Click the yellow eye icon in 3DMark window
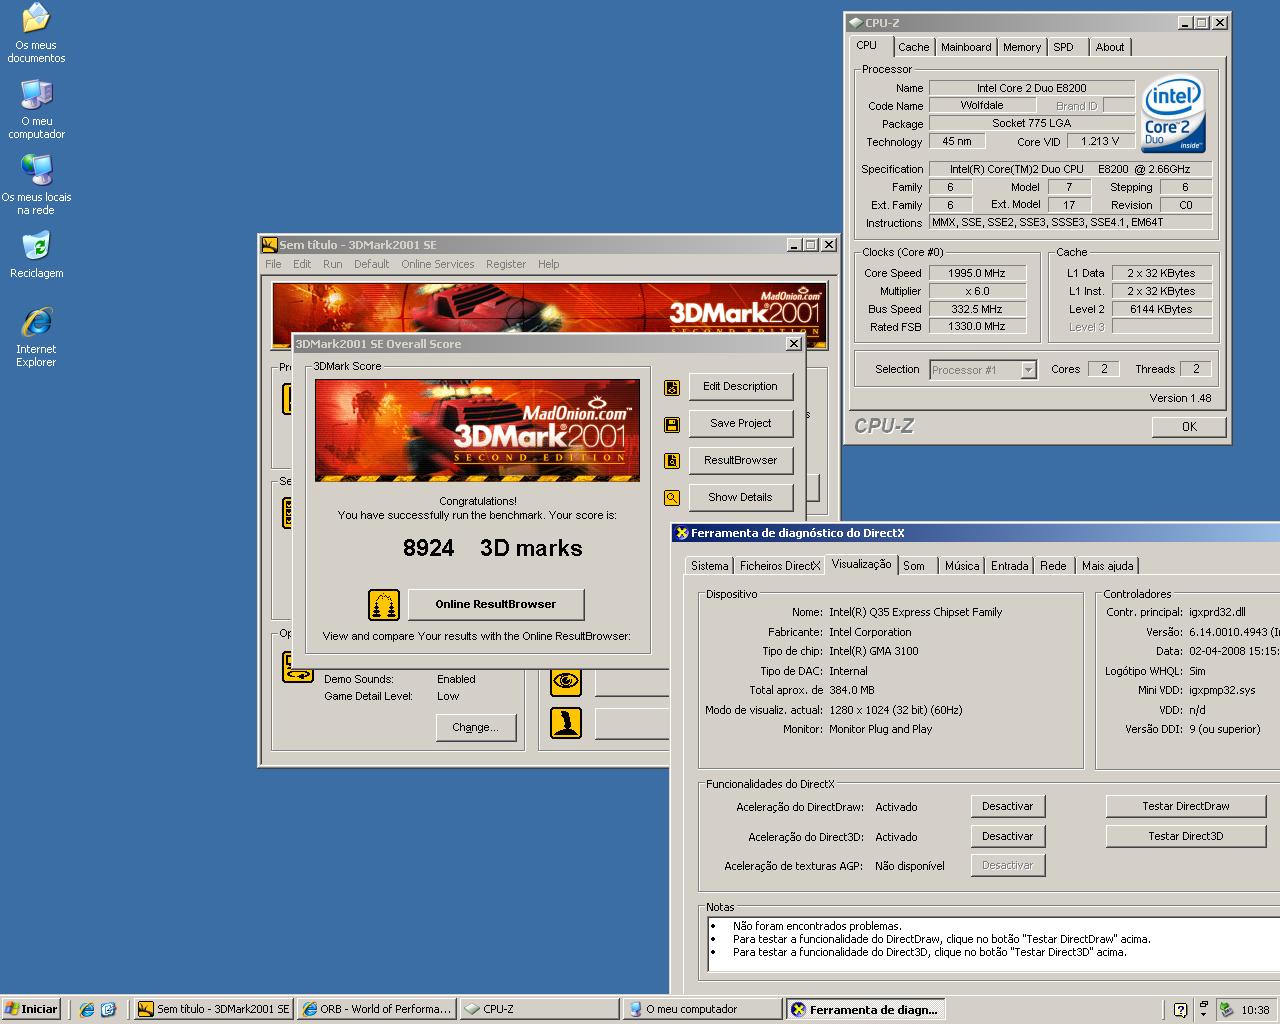The height and width of the screenshot is (1024, 1280). (x=566, y=681)
